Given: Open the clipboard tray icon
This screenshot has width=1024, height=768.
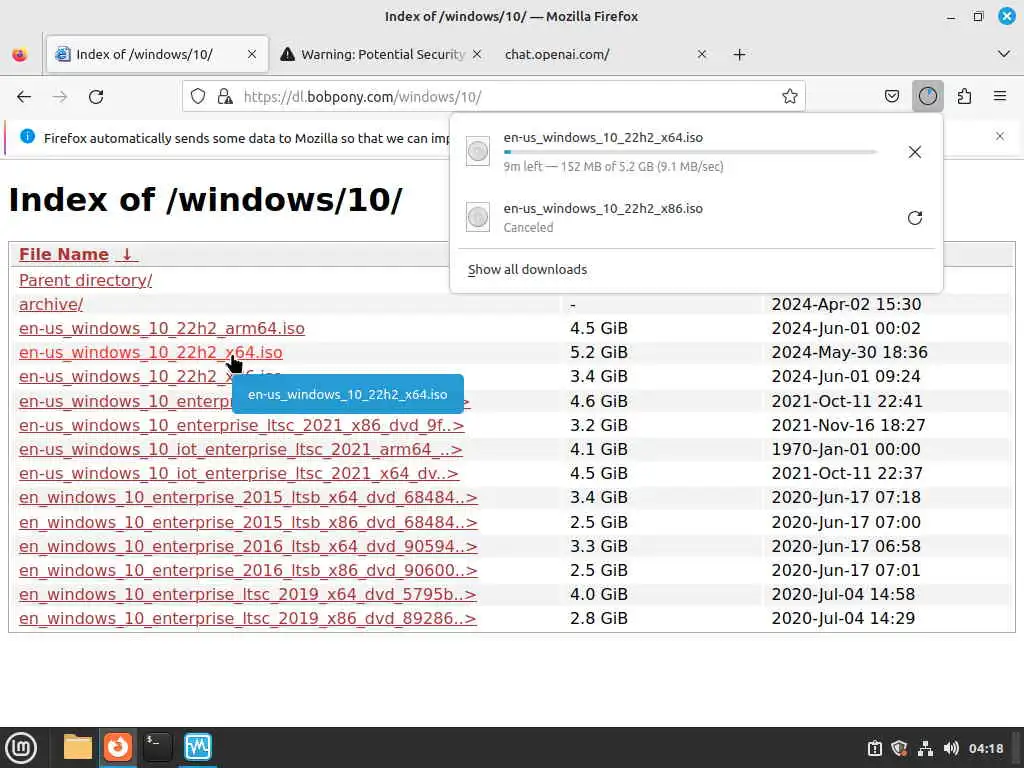Looking at the screenshot, I should pos(874,748).
